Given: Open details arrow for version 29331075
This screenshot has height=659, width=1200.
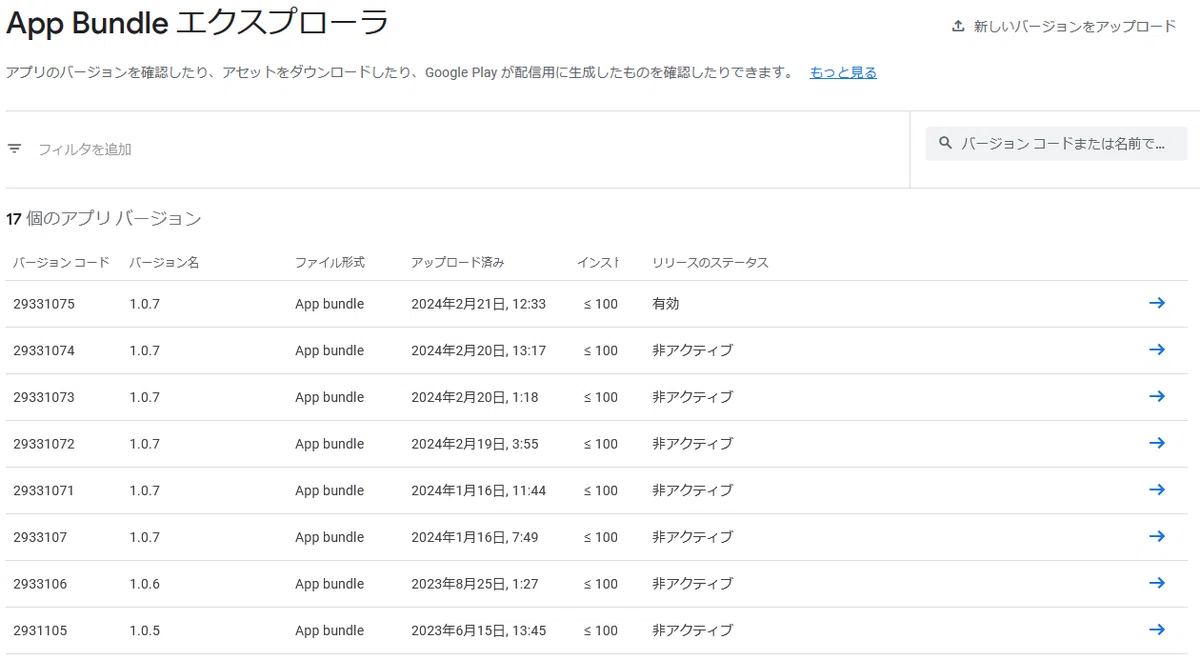Looking at the screenshot, I should pyautogui.click(x=1157, y=303).
